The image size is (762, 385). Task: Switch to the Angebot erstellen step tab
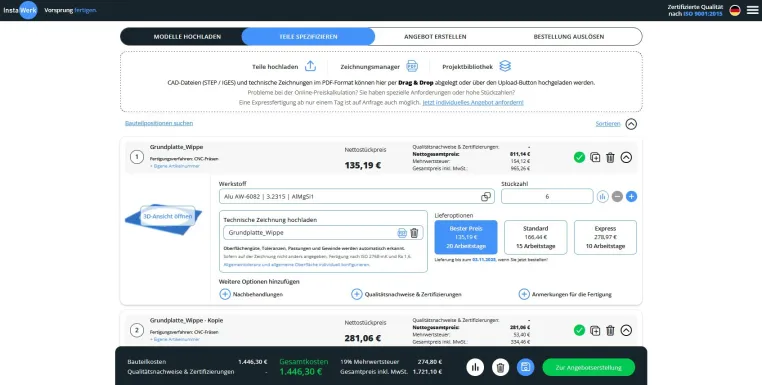click(435, 36)
